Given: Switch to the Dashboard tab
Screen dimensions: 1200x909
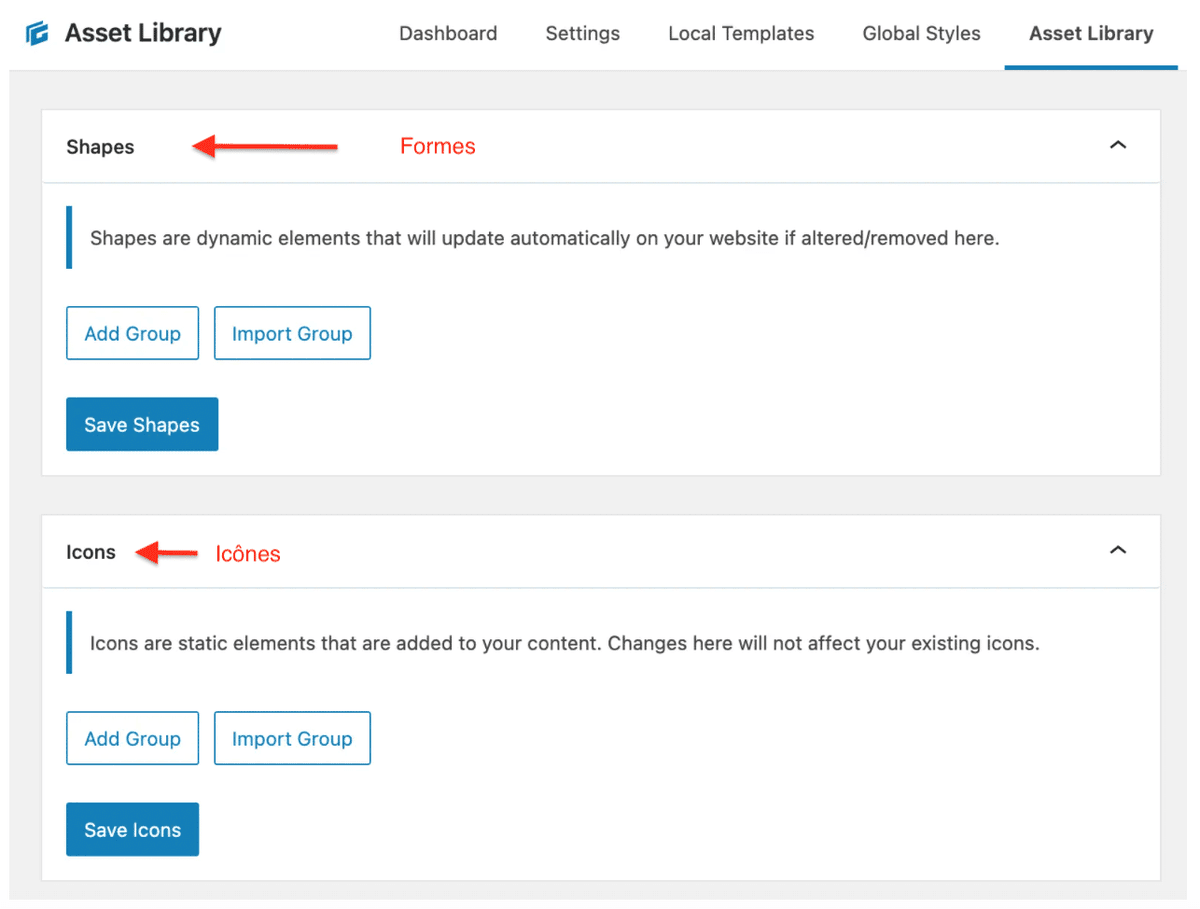Looking at the screenshot, I should [448, 33].
